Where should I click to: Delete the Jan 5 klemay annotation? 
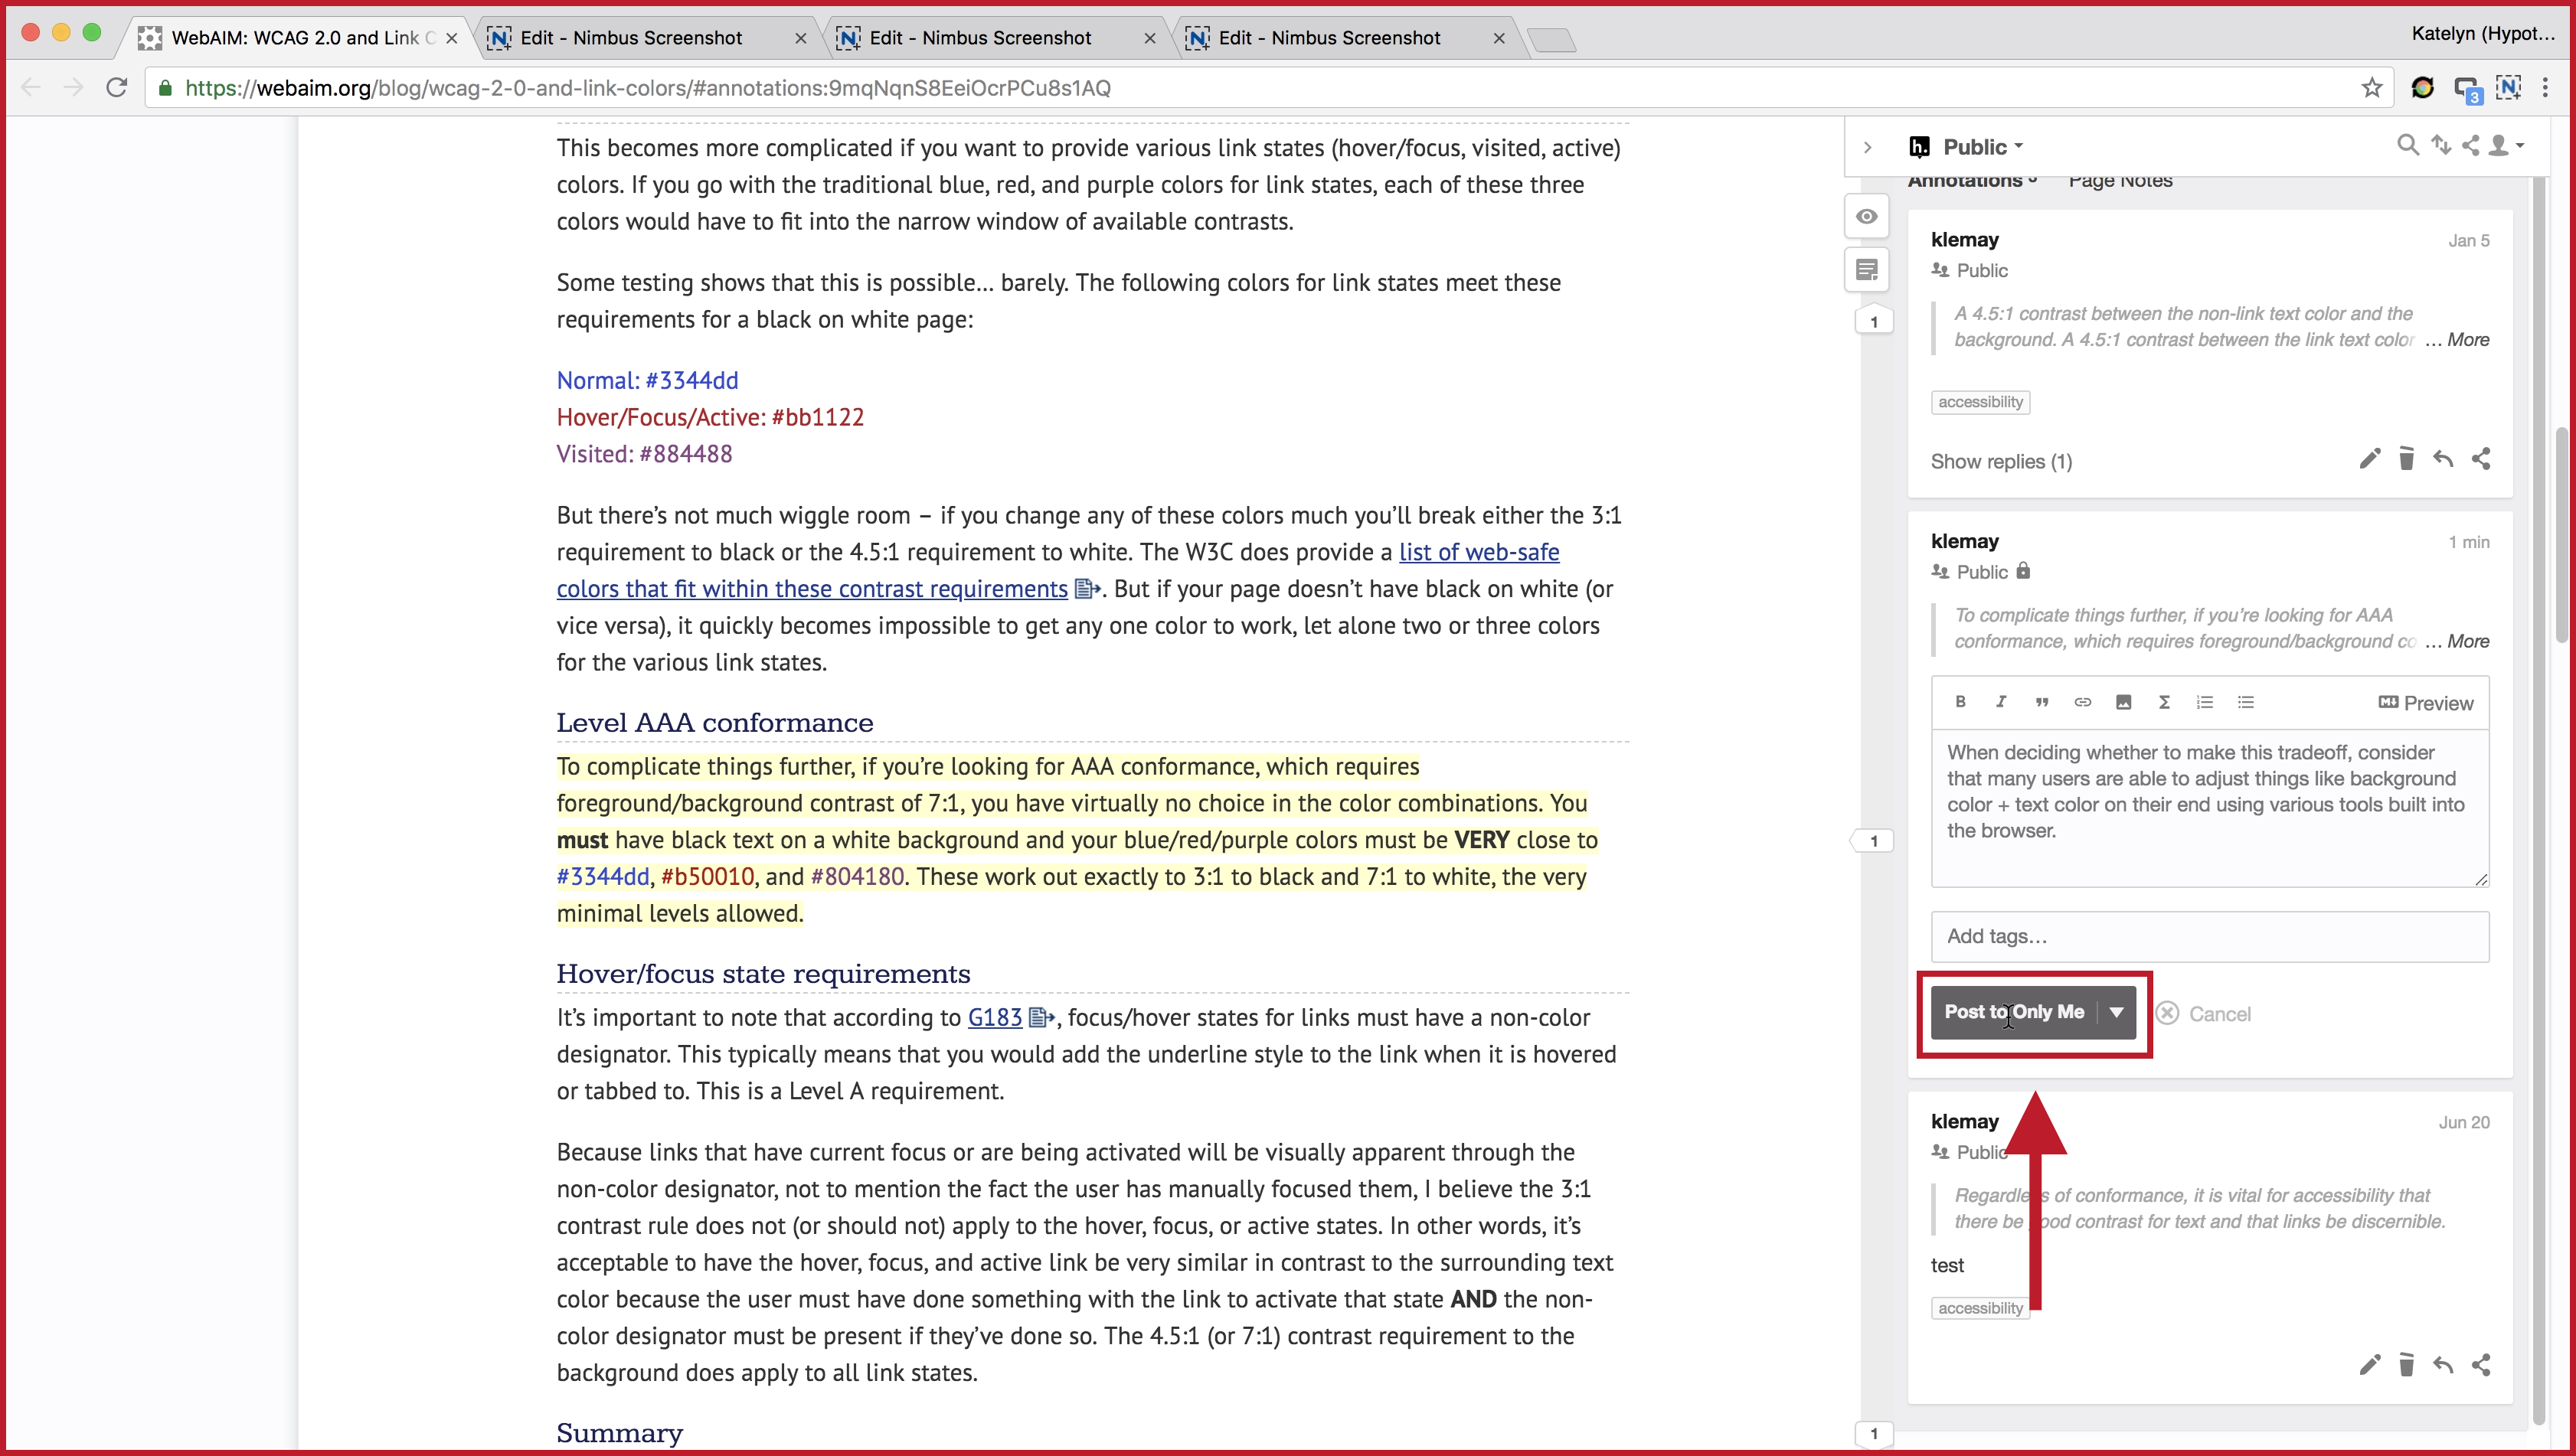click(2407, 459)
